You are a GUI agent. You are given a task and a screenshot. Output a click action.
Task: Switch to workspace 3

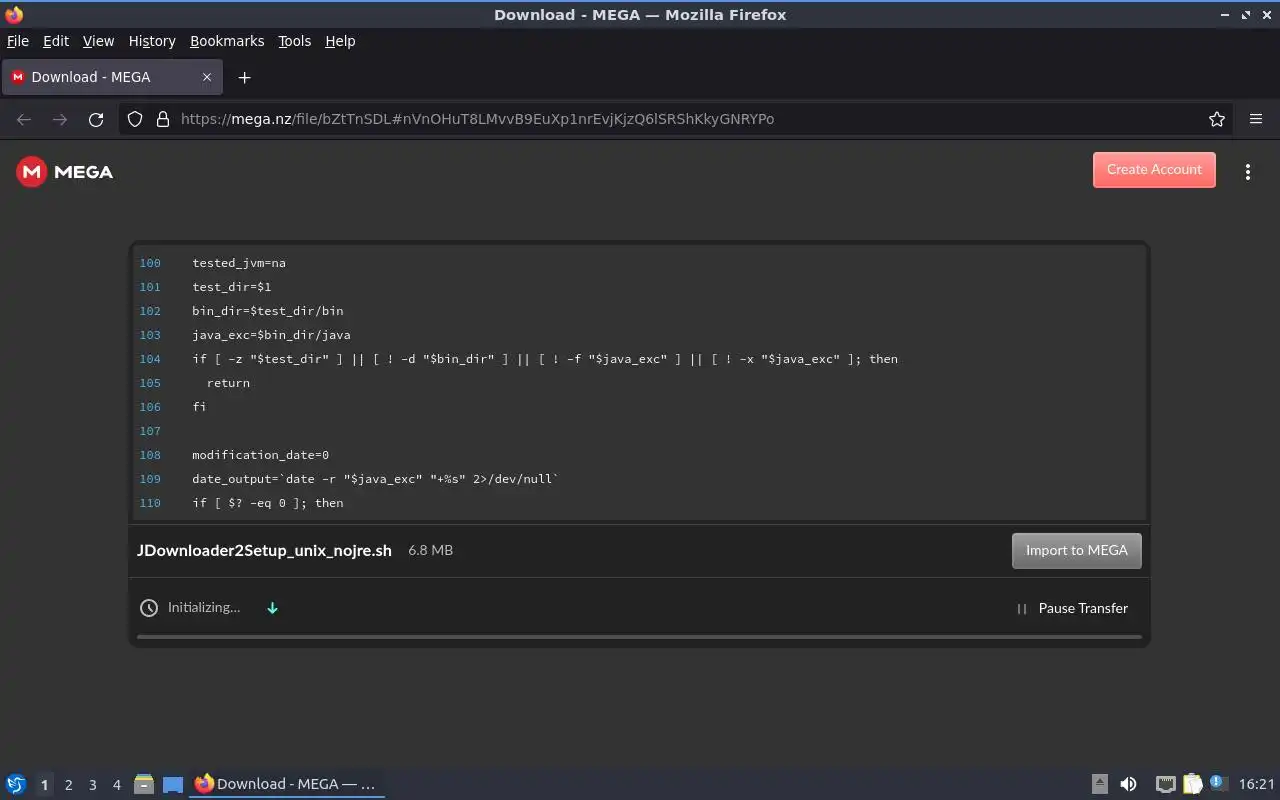[x=92, y=785]
